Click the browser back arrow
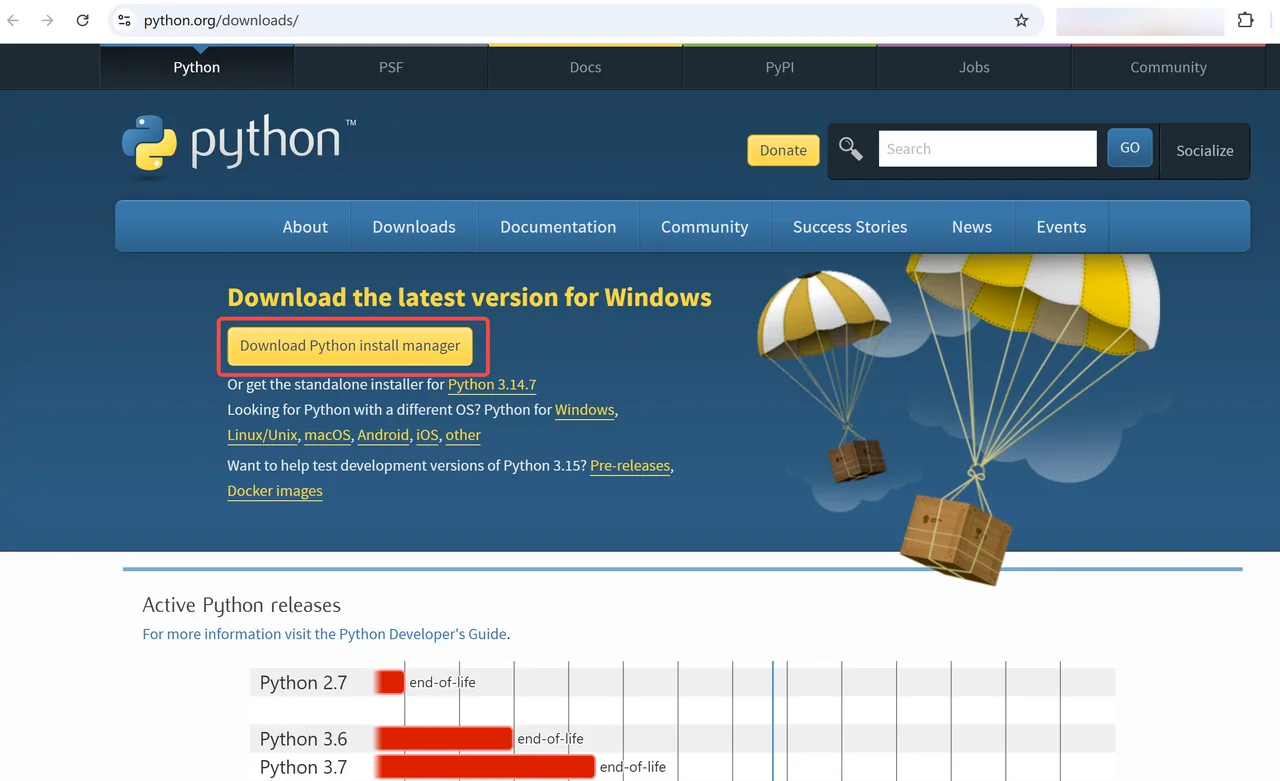1280x781 pixels. pyautogui.click(x=14, y=20)
